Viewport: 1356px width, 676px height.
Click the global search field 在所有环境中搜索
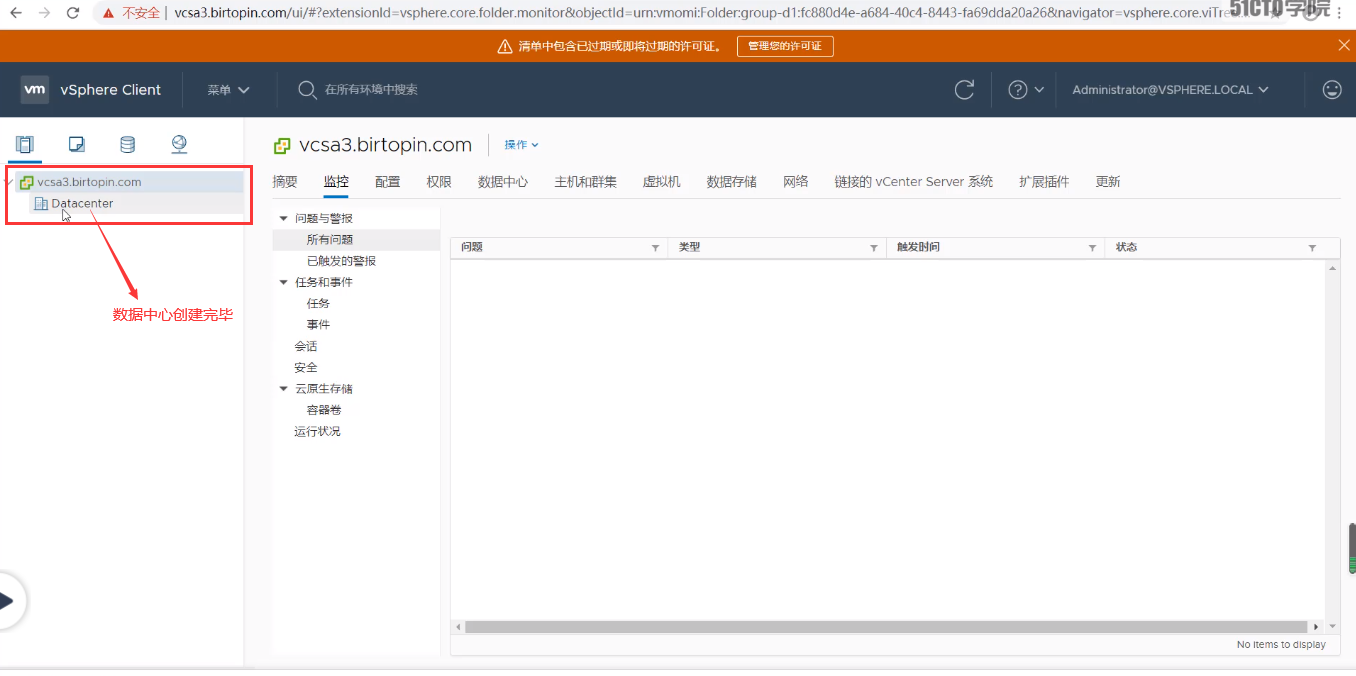[x=371, y=90]
